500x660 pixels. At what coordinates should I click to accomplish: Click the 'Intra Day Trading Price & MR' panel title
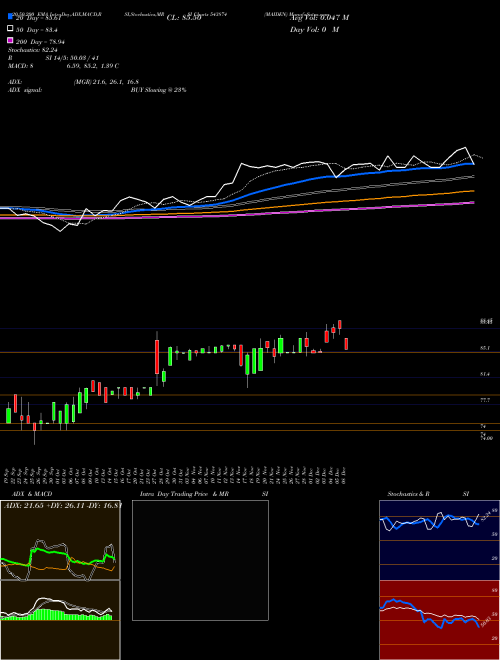click(x=184, y=494)
